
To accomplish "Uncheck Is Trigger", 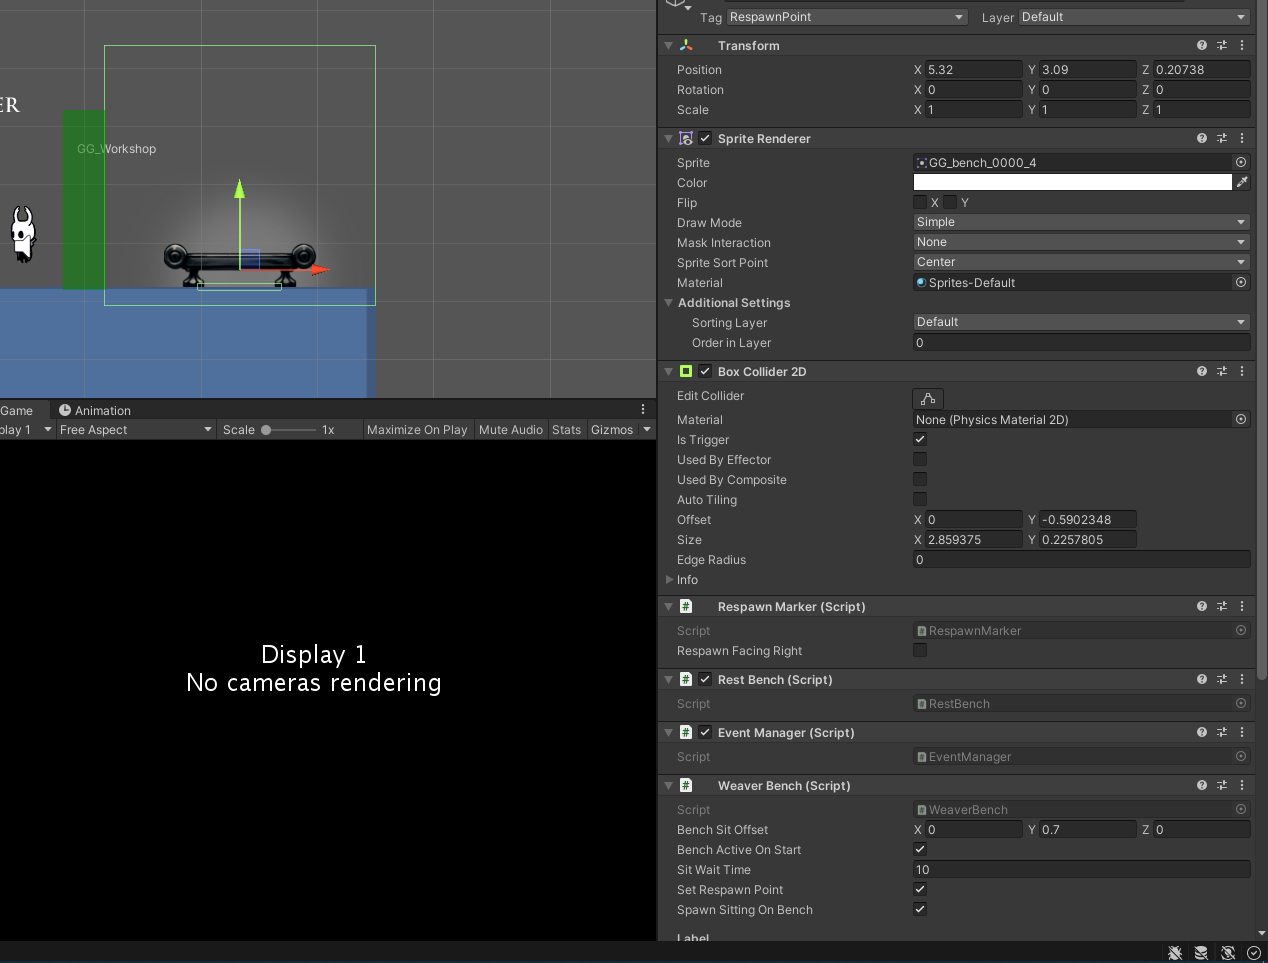I will pyautogui.click(x=920, y=439).
